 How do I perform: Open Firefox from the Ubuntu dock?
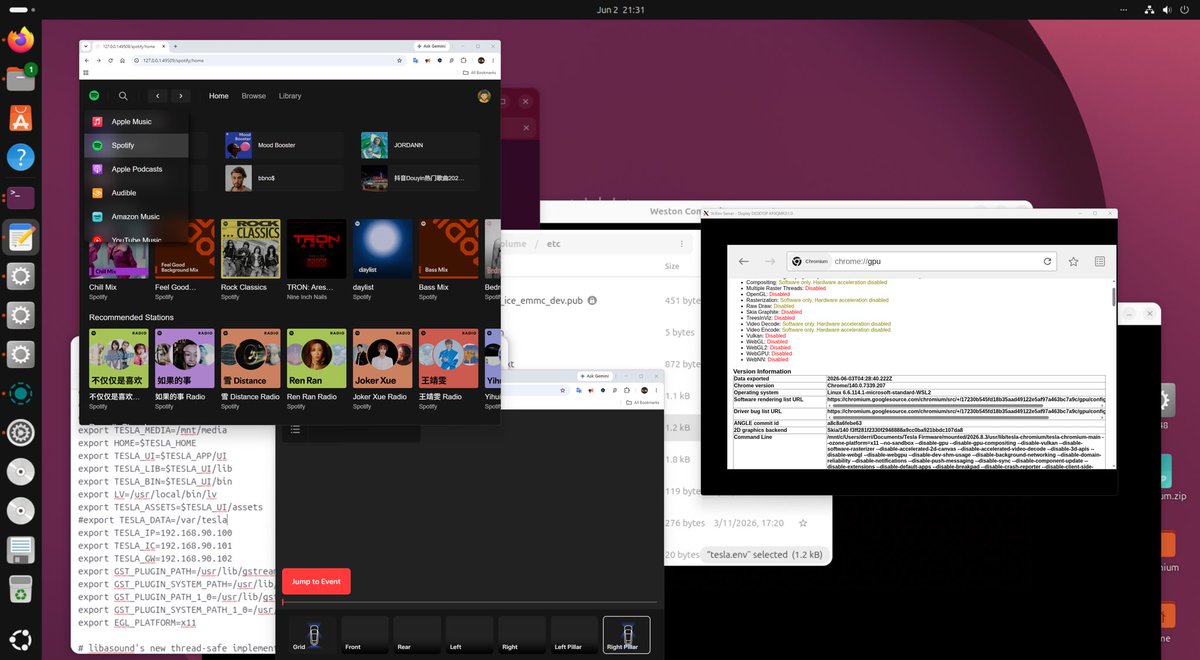pos(21,40)
